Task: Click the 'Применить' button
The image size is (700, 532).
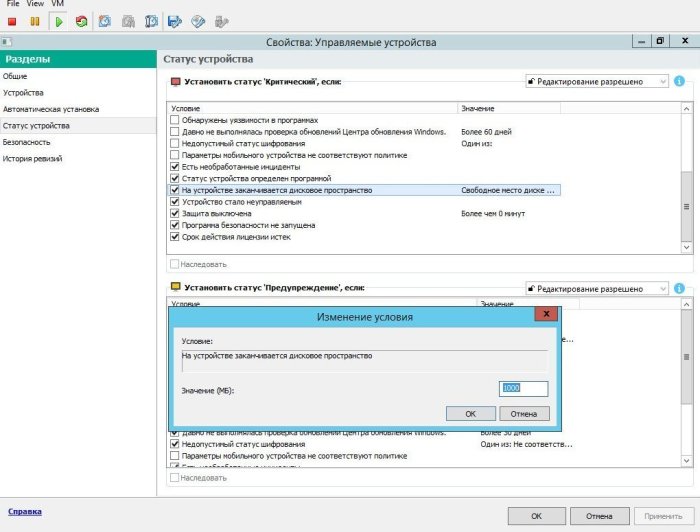Action: coord(663,516)
